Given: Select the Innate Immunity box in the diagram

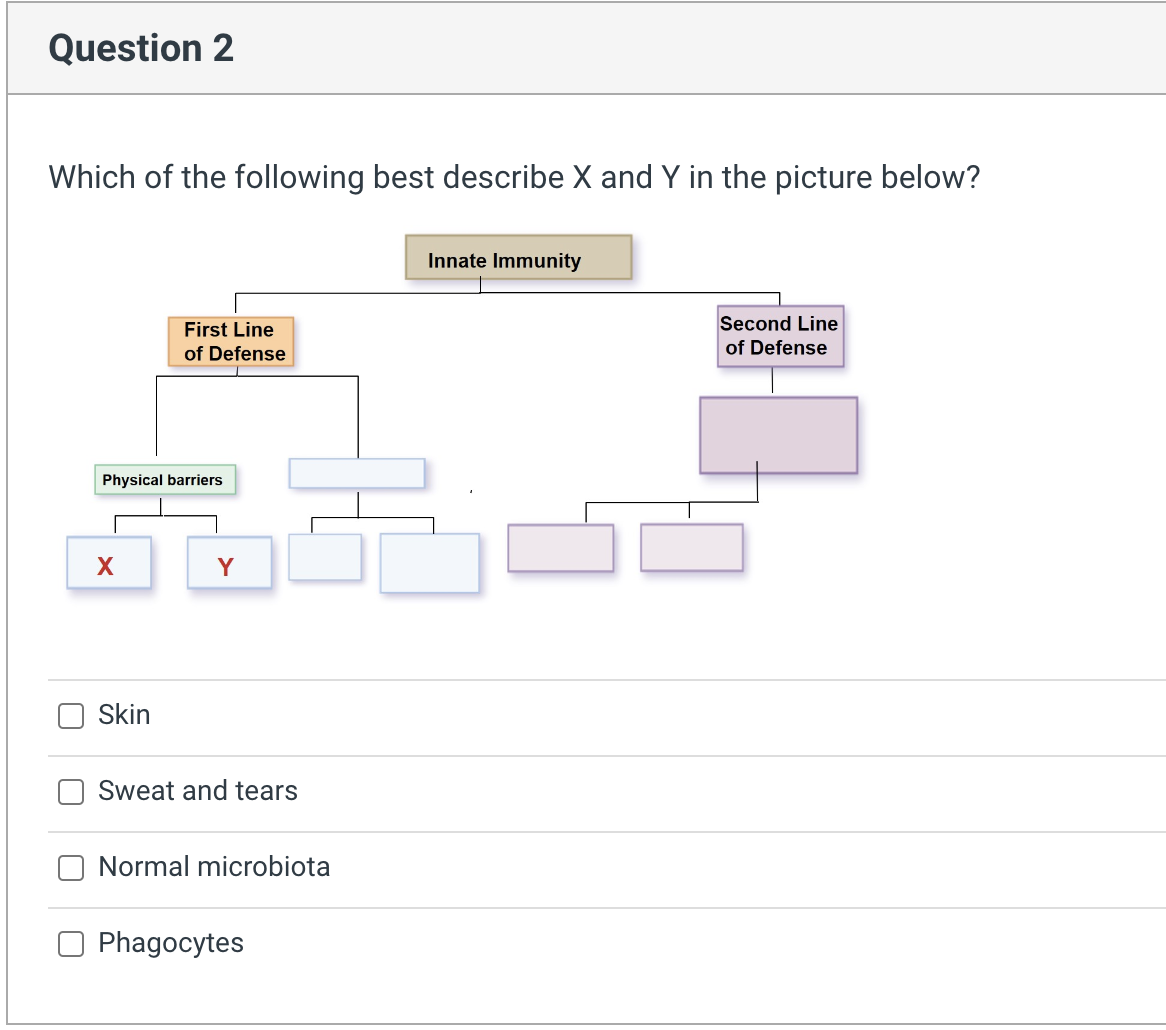Looking at the screenshot, I should point(518,257).
